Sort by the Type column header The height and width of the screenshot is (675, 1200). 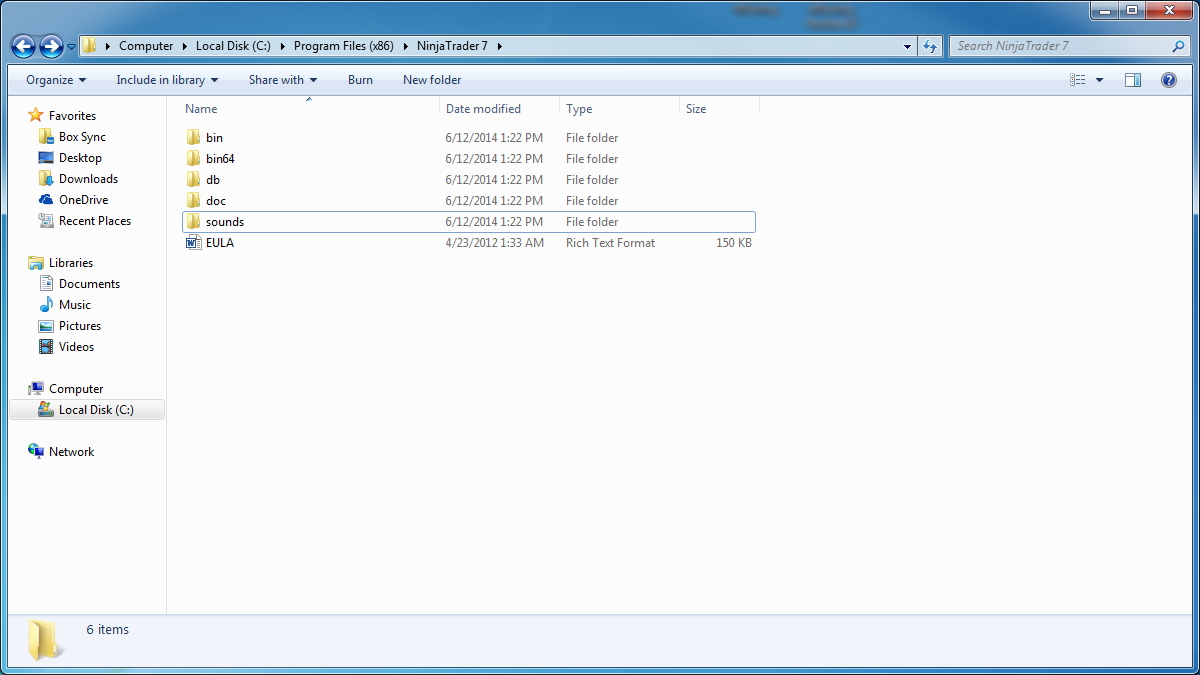click(619, 109)
